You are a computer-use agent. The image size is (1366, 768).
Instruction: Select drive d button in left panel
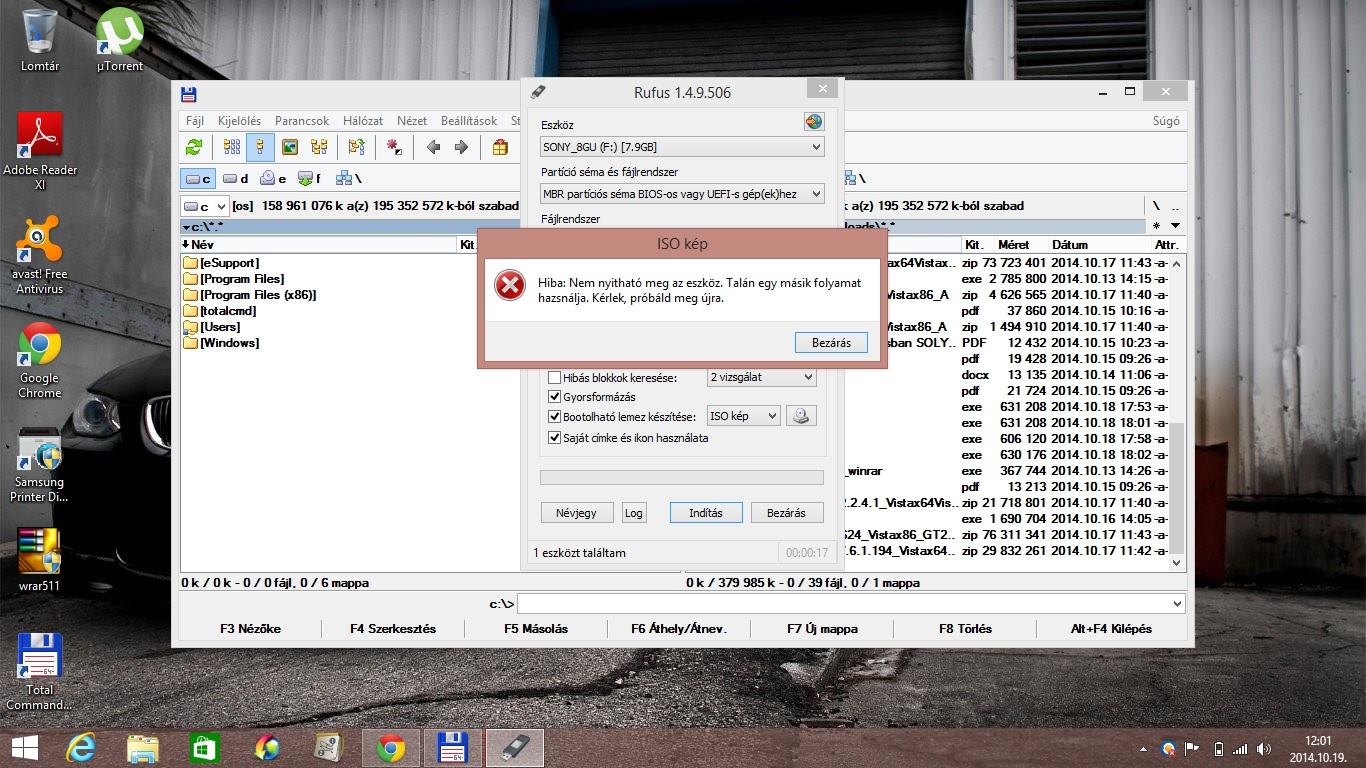tap(236, 179)
